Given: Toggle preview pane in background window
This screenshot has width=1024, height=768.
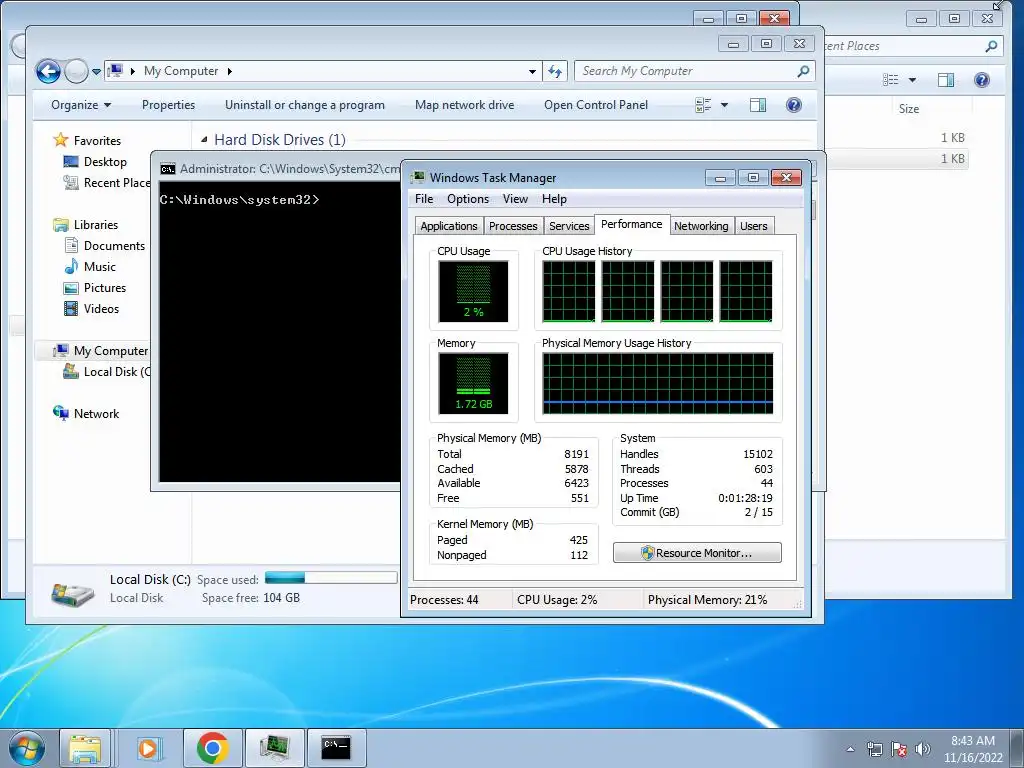Looking at the screenshot, I should point(946,80).
